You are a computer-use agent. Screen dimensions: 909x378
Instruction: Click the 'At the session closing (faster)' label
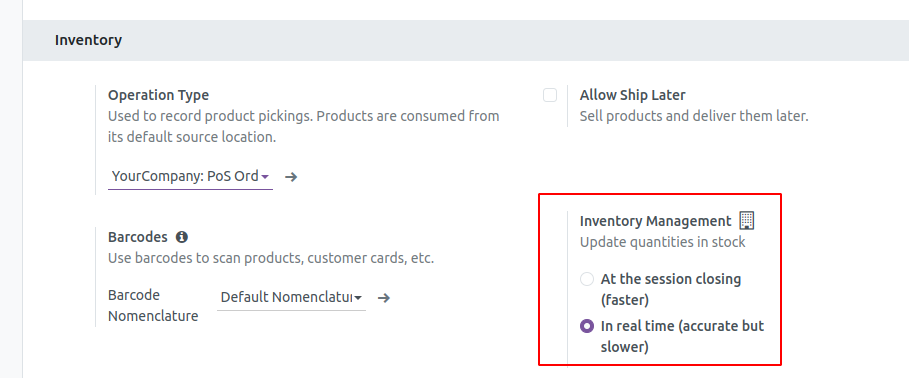(x=671, y=289)
